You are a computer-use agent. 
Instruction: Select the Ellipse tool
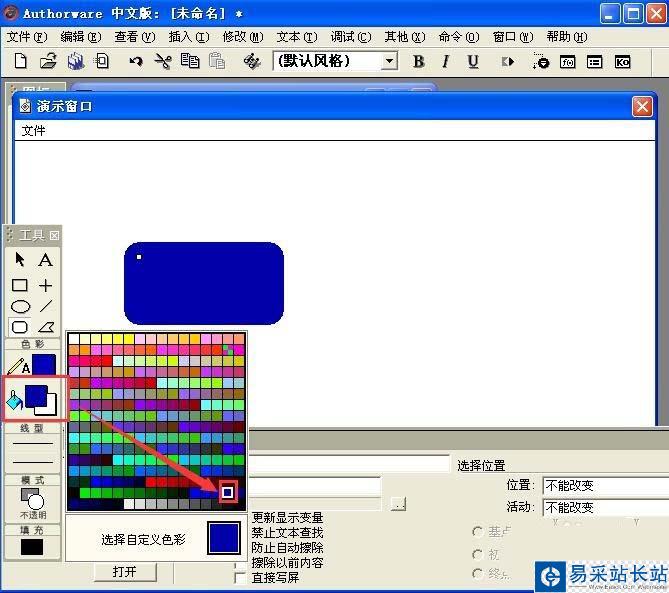pos(20,306)
